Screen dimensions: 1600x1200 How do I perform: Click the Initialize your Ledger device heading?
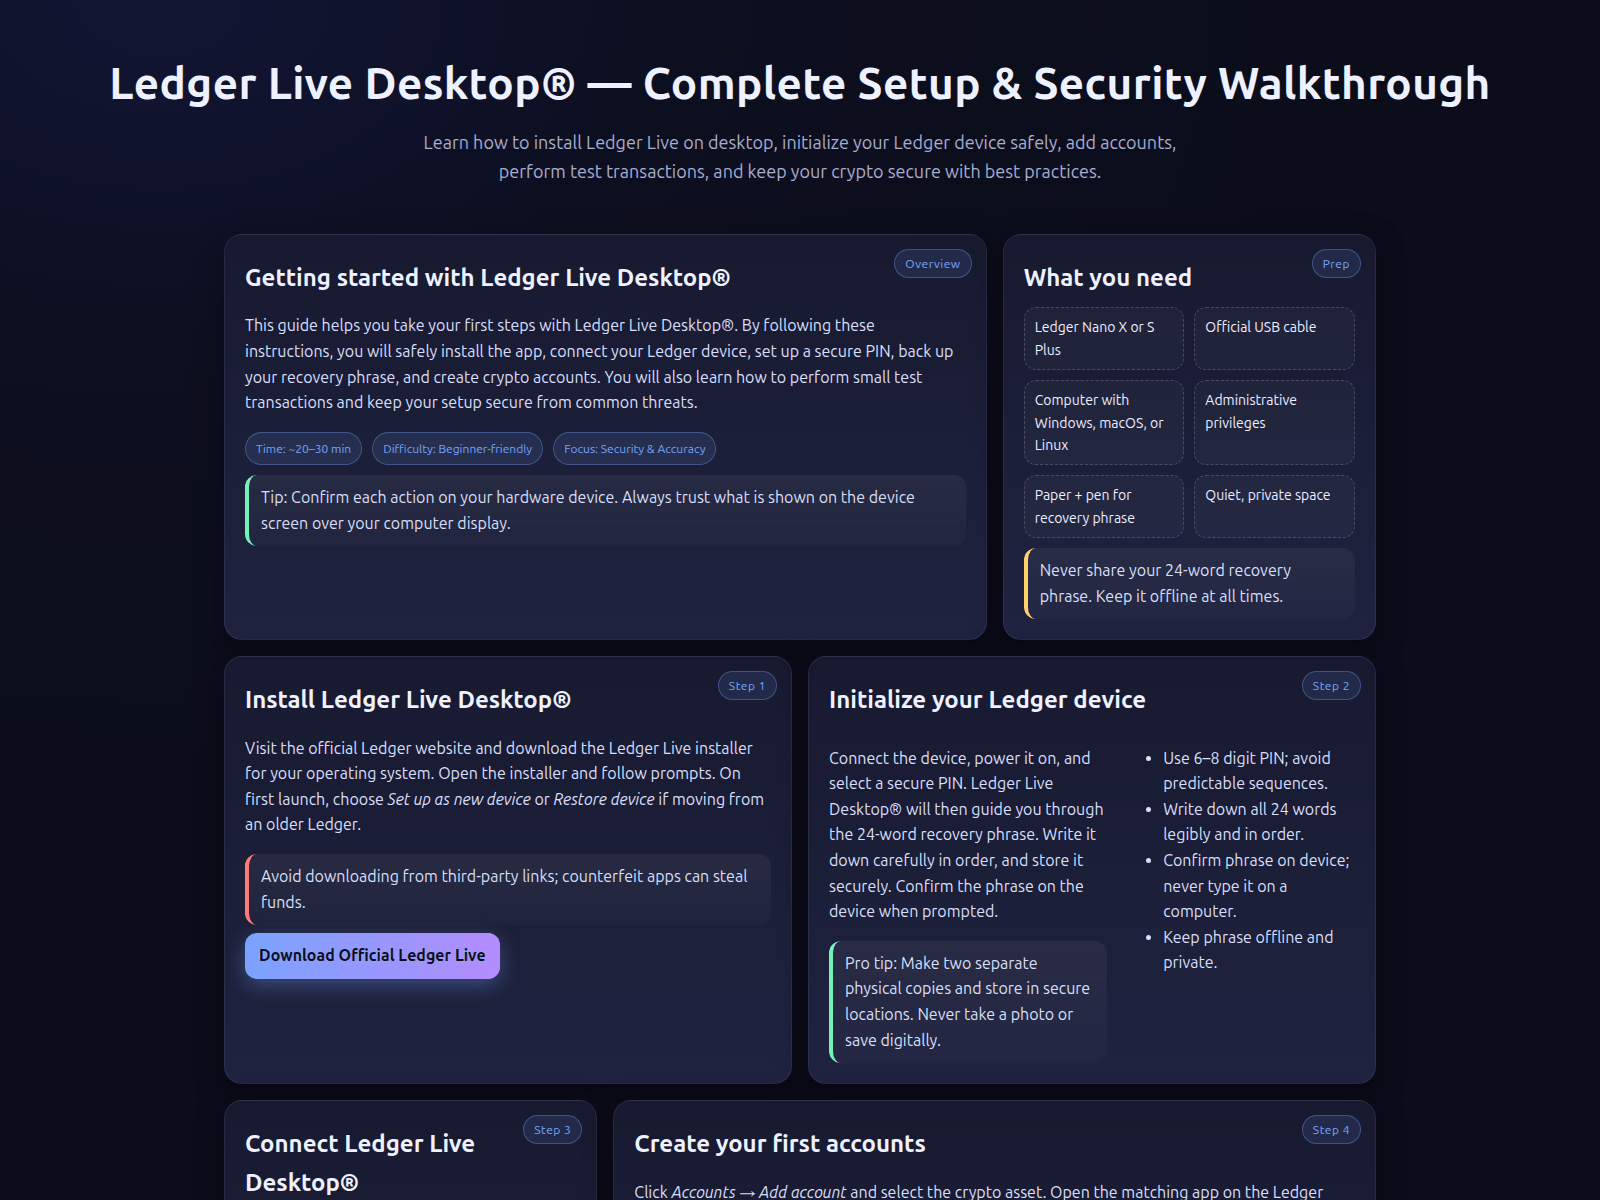coord(987,700)
